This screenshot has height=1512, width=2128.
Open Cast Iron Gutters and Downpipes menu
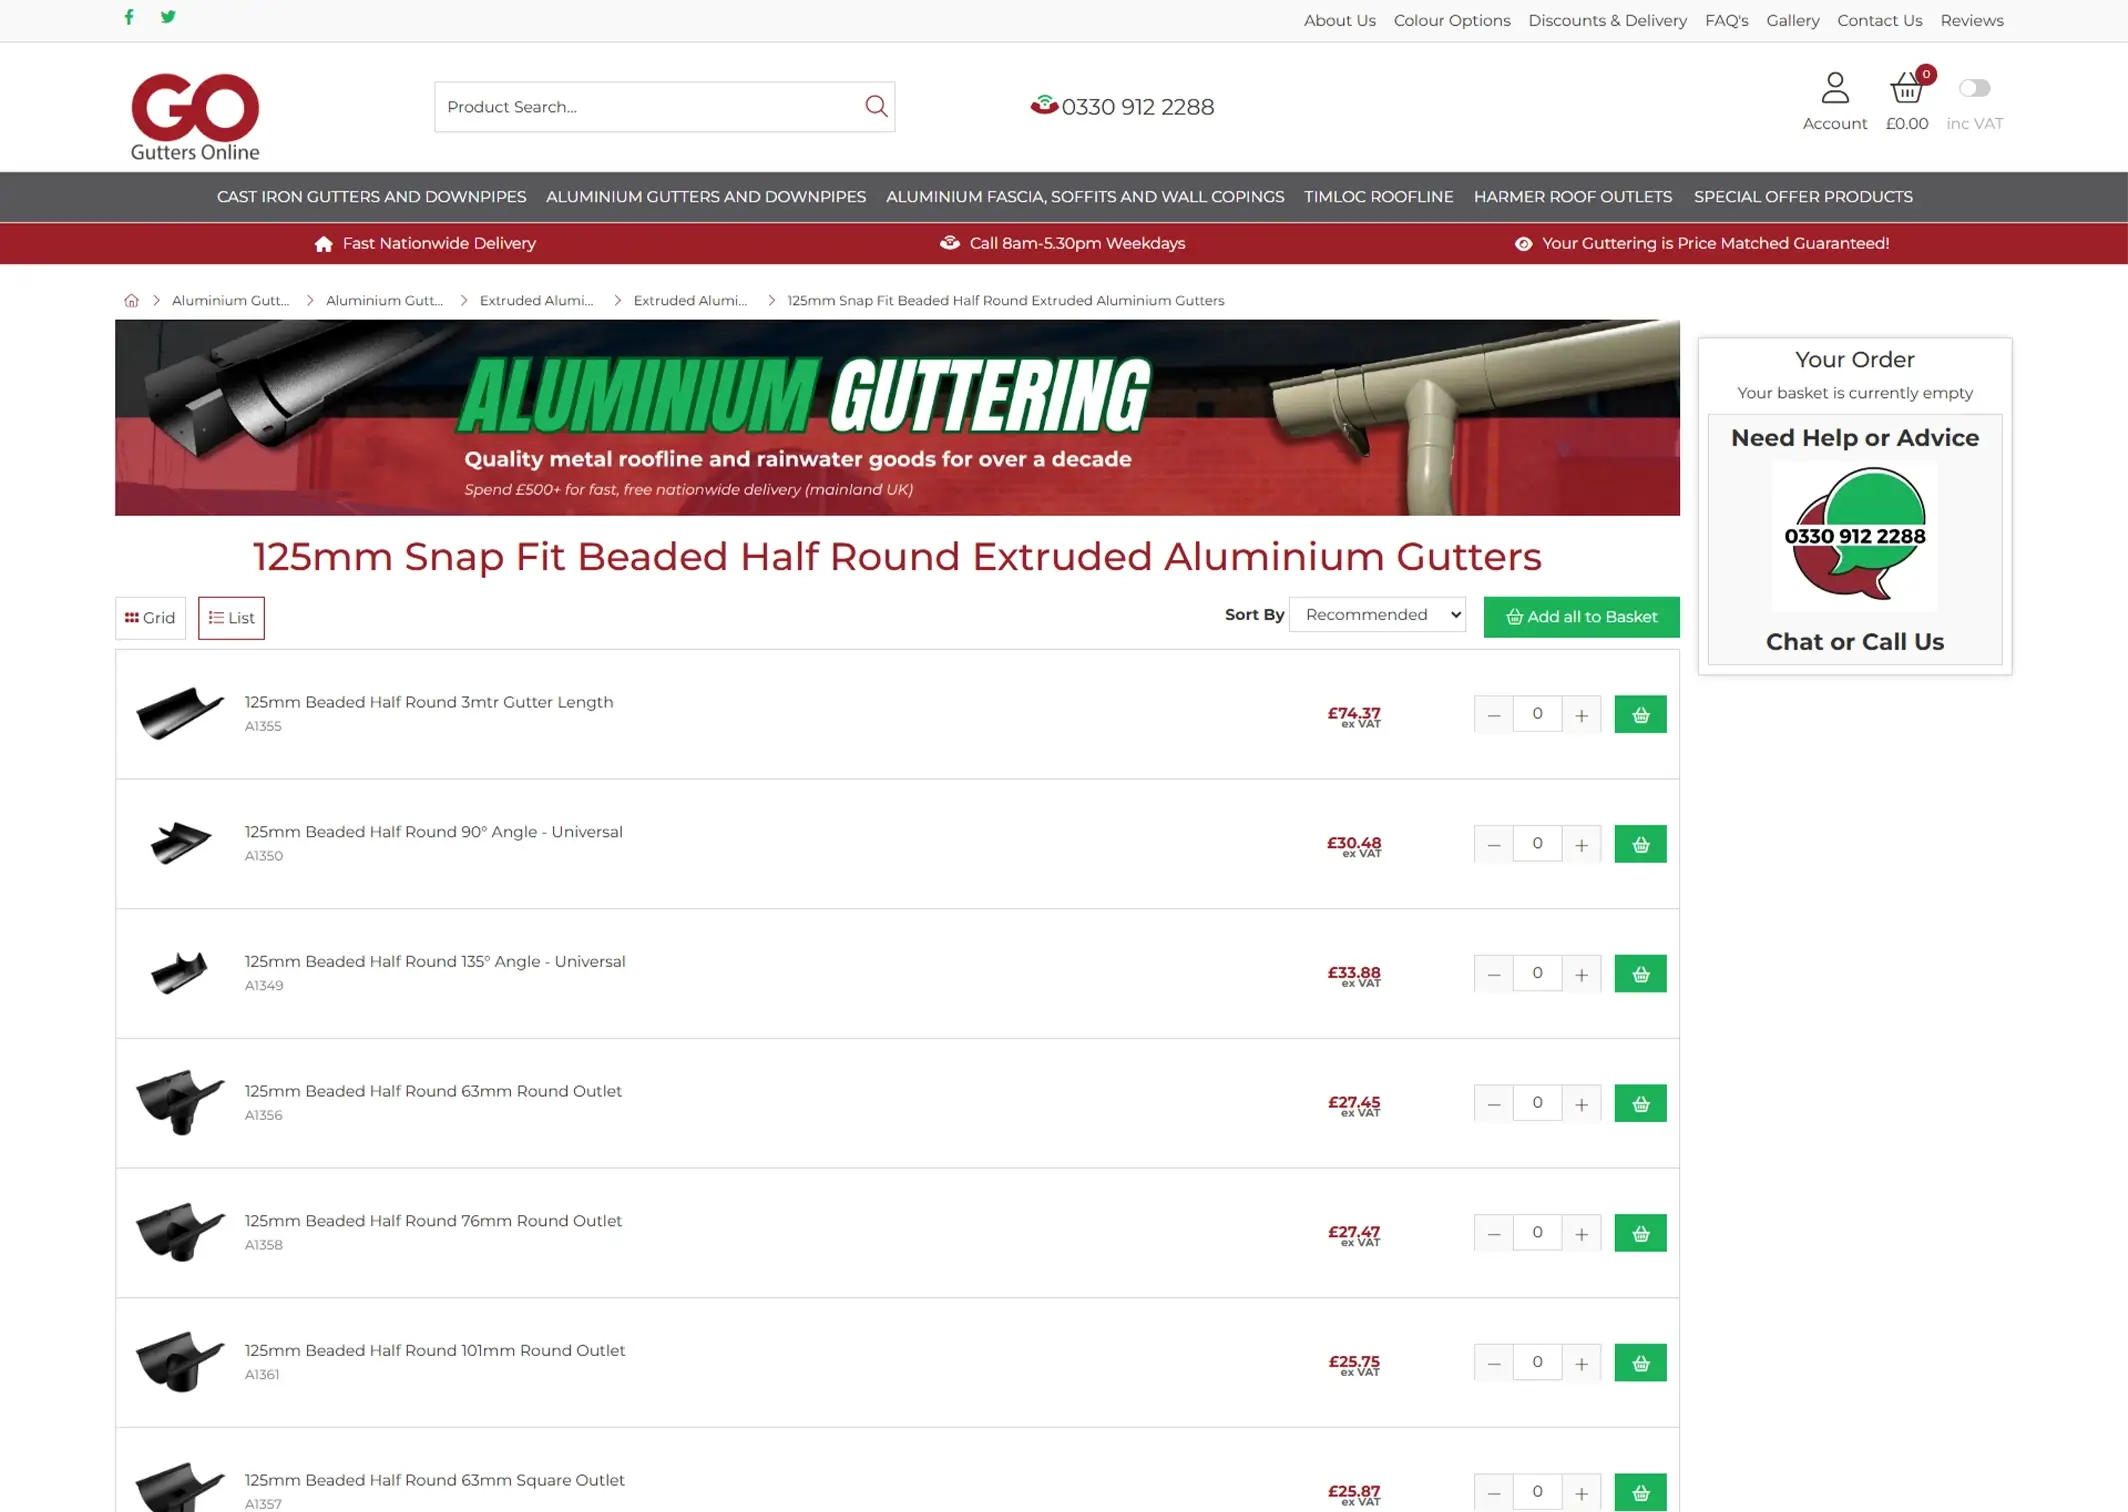(x=371, y=197)
